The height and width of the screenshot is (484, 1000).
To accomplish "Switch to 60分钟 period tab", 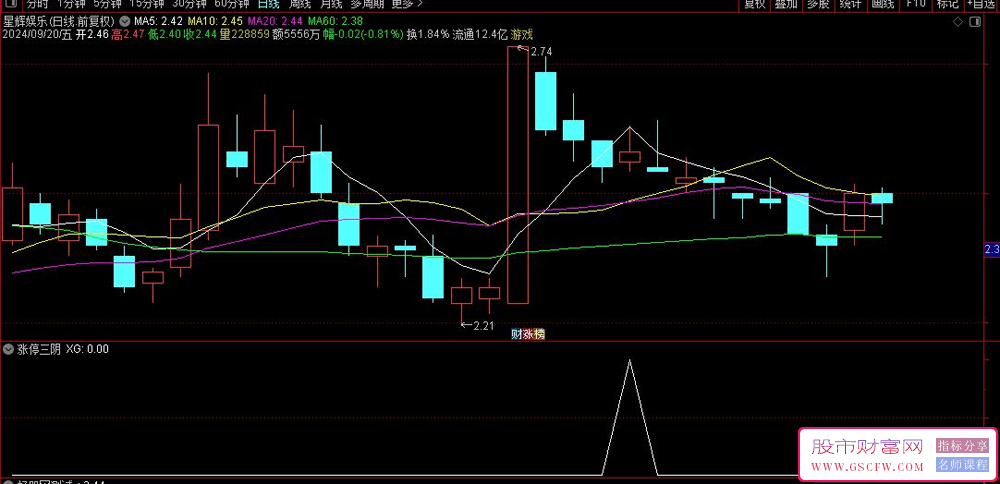I will coord(232,4).
